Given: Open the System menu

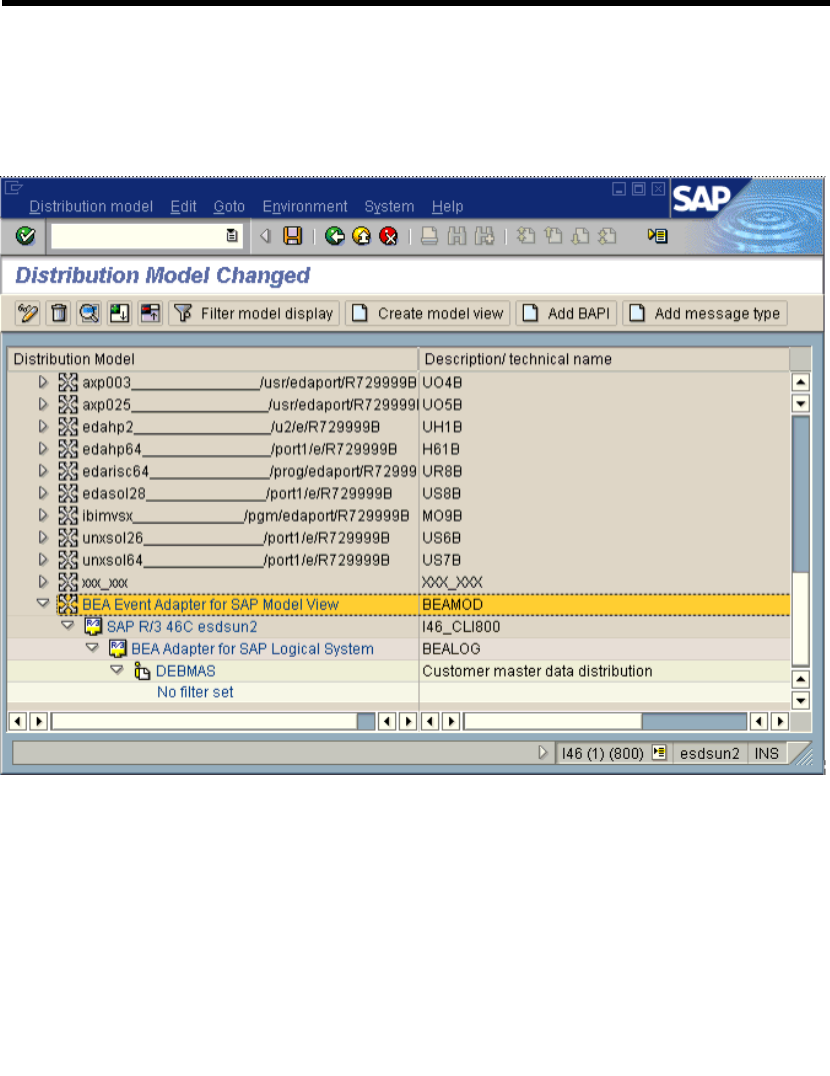Looking at the screenshot, I should pos(389,207).
